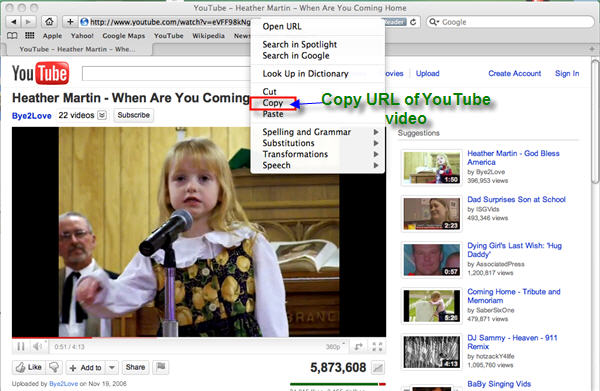
Task: Open Dad Surprises Son at School thumbnail
Action: [x=432, y=214]
